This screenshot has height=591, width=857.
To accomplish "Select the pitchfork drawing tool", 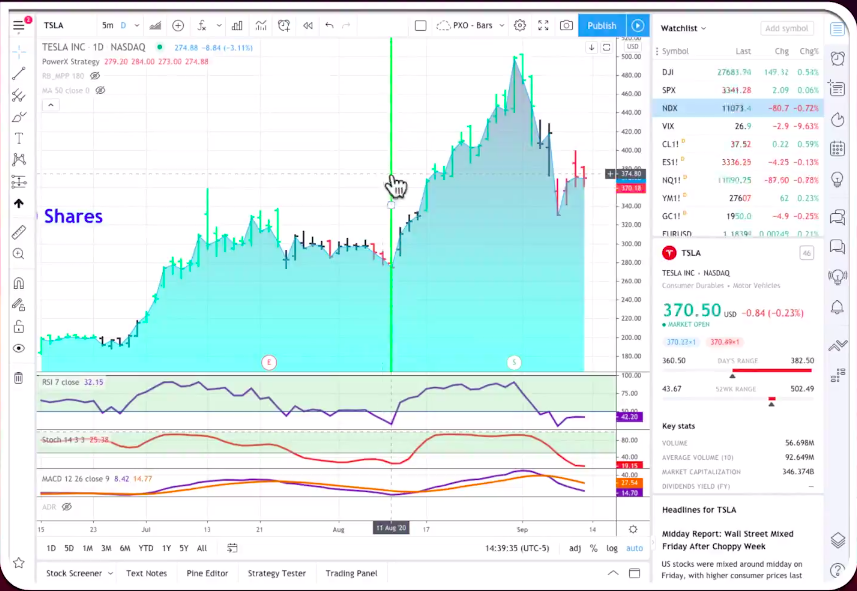I will pyautogui.click(x=19, y=96).
